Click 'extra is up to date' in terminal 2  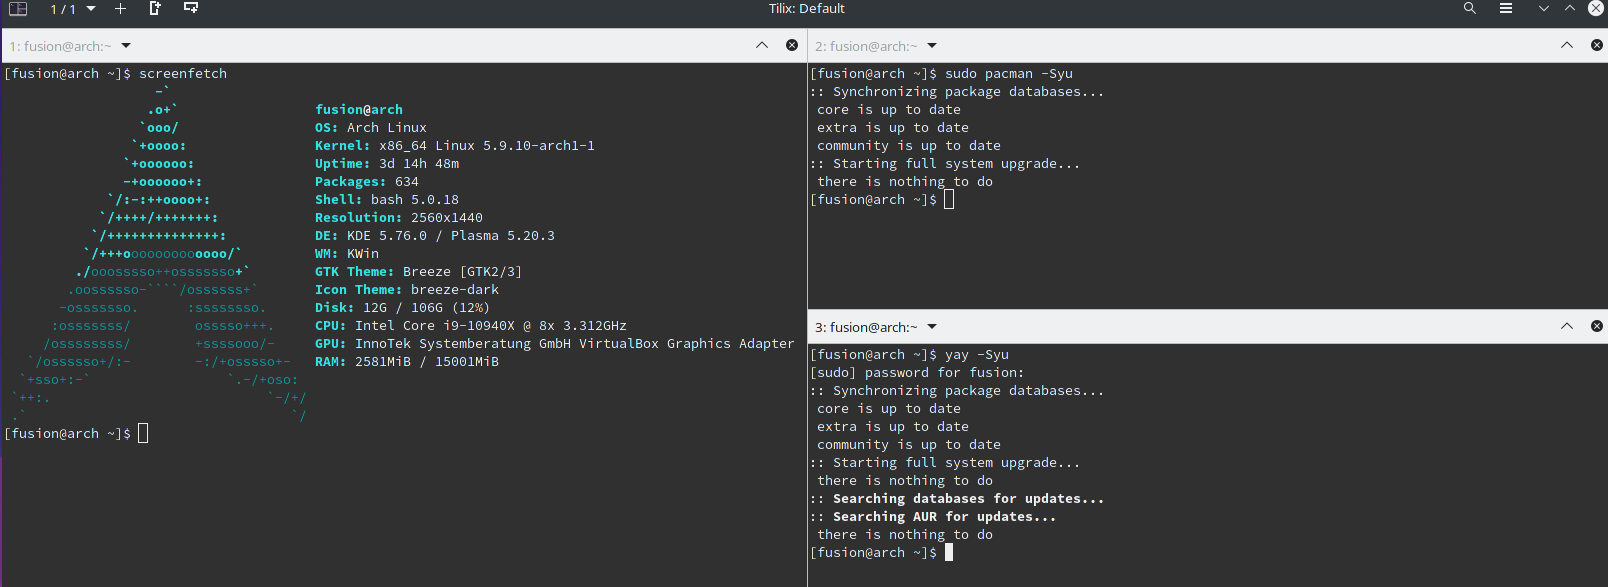[893, 128]
